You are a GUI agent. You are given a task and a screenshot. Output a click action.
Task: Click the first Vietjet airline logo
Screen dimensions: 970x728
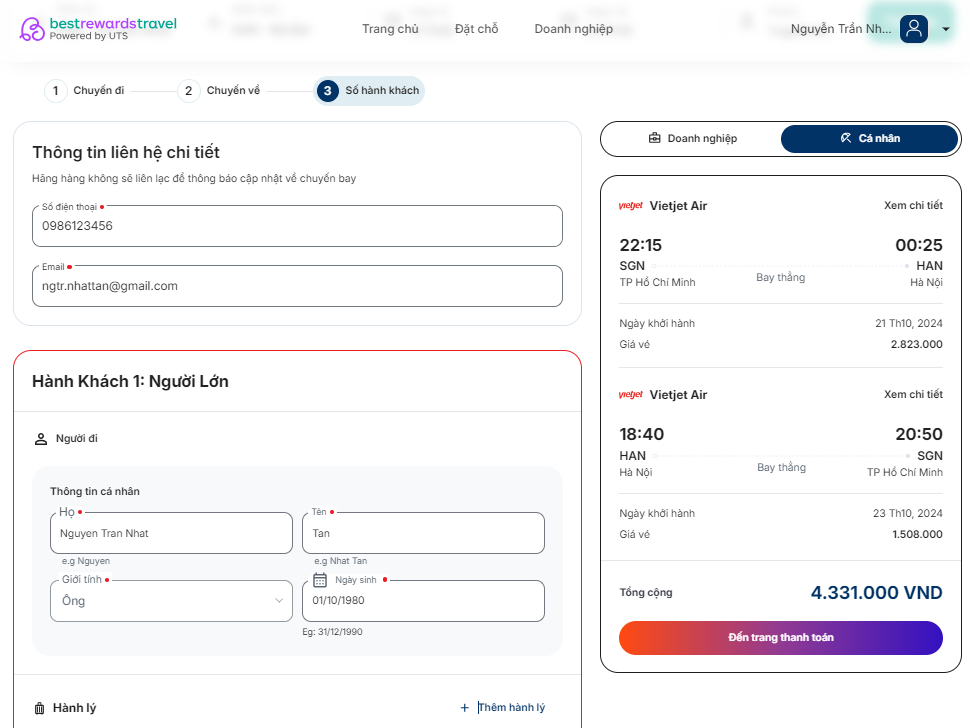click(x=630, y=206)
